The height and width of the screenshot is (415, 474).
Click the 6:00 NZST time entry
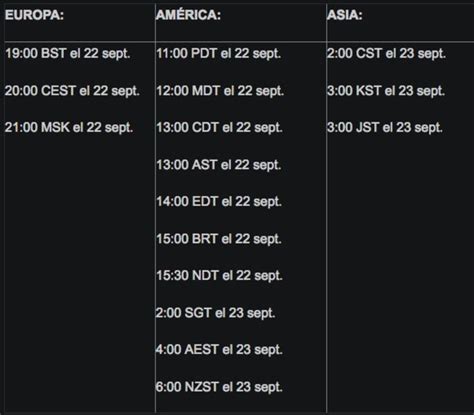tap(219, 387)
